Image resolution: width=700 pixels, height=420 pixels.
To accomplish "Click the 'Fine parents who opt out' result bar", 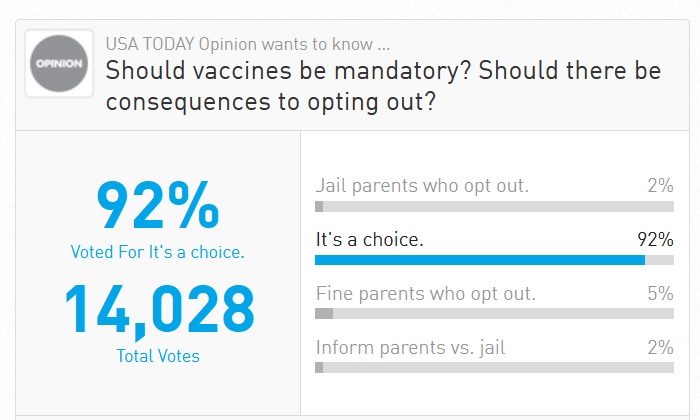I will point(494,314).
